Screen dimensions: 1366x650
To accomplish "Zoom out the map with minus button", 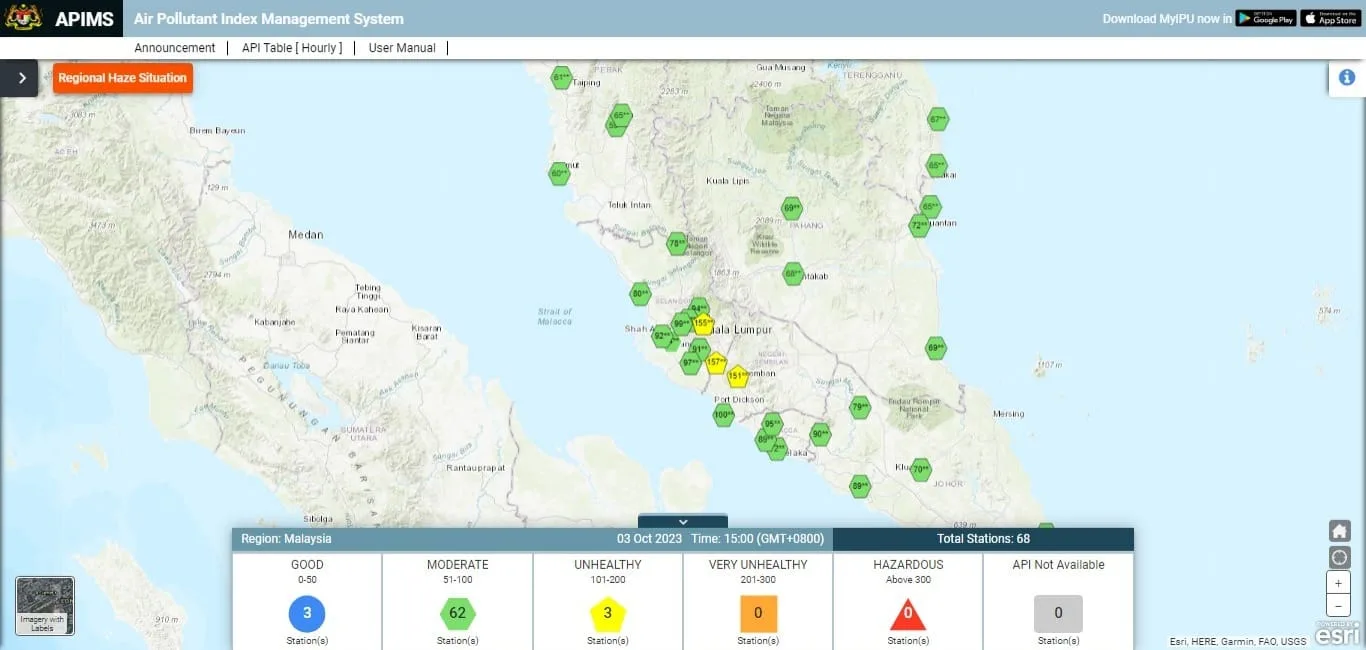I will coord(1339,606).
